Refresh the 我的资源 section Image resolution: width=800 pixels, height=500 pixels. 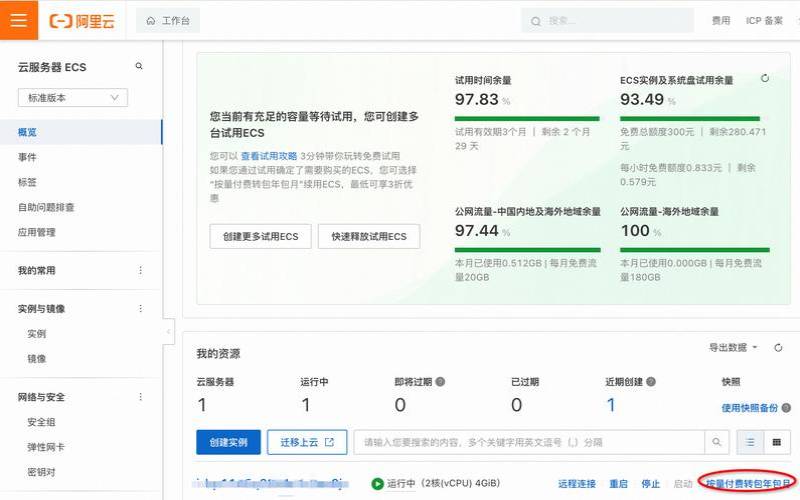[780, 347]
